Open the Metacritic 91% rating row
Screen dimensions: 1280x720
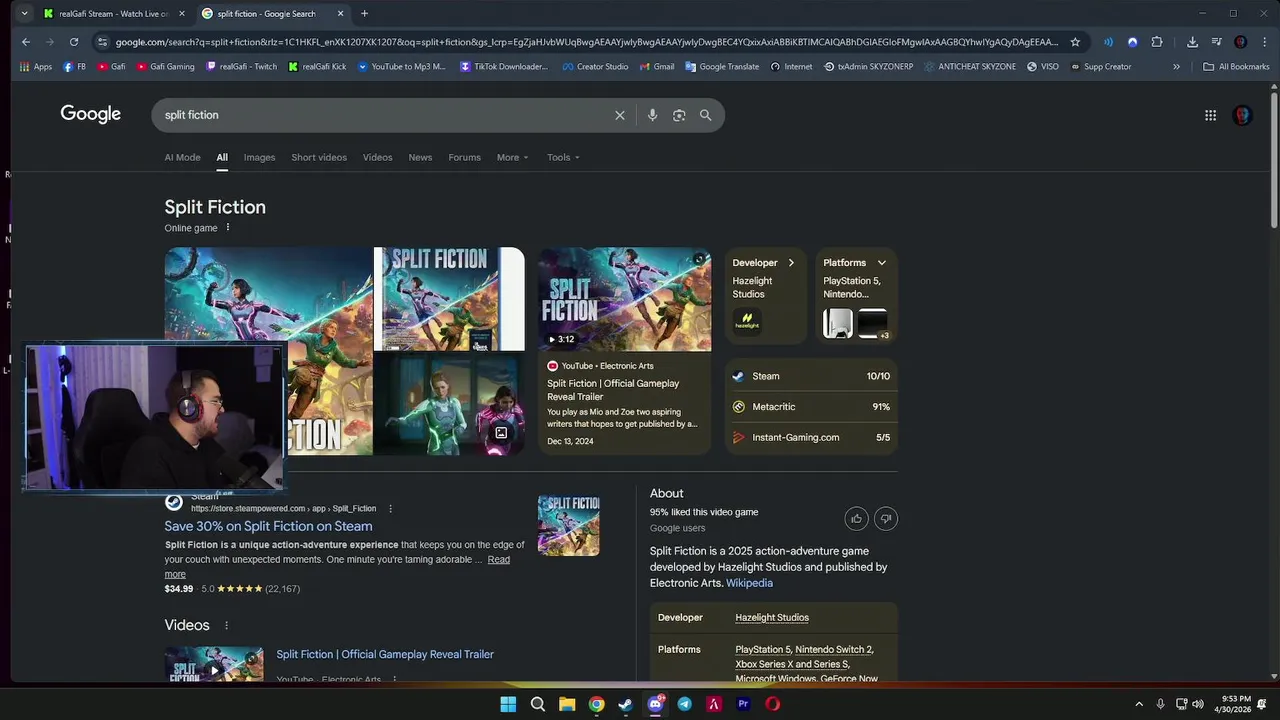[811, 407]
